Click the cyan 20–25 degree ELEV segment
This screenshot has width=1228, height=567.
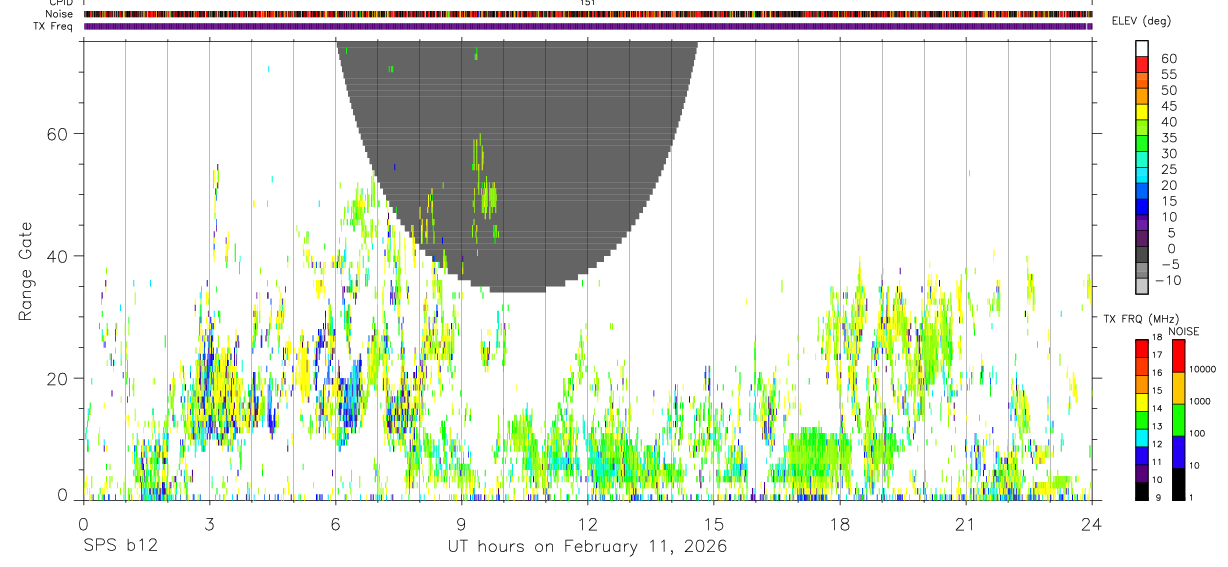pyautogui.click(x=1142, y=175)
